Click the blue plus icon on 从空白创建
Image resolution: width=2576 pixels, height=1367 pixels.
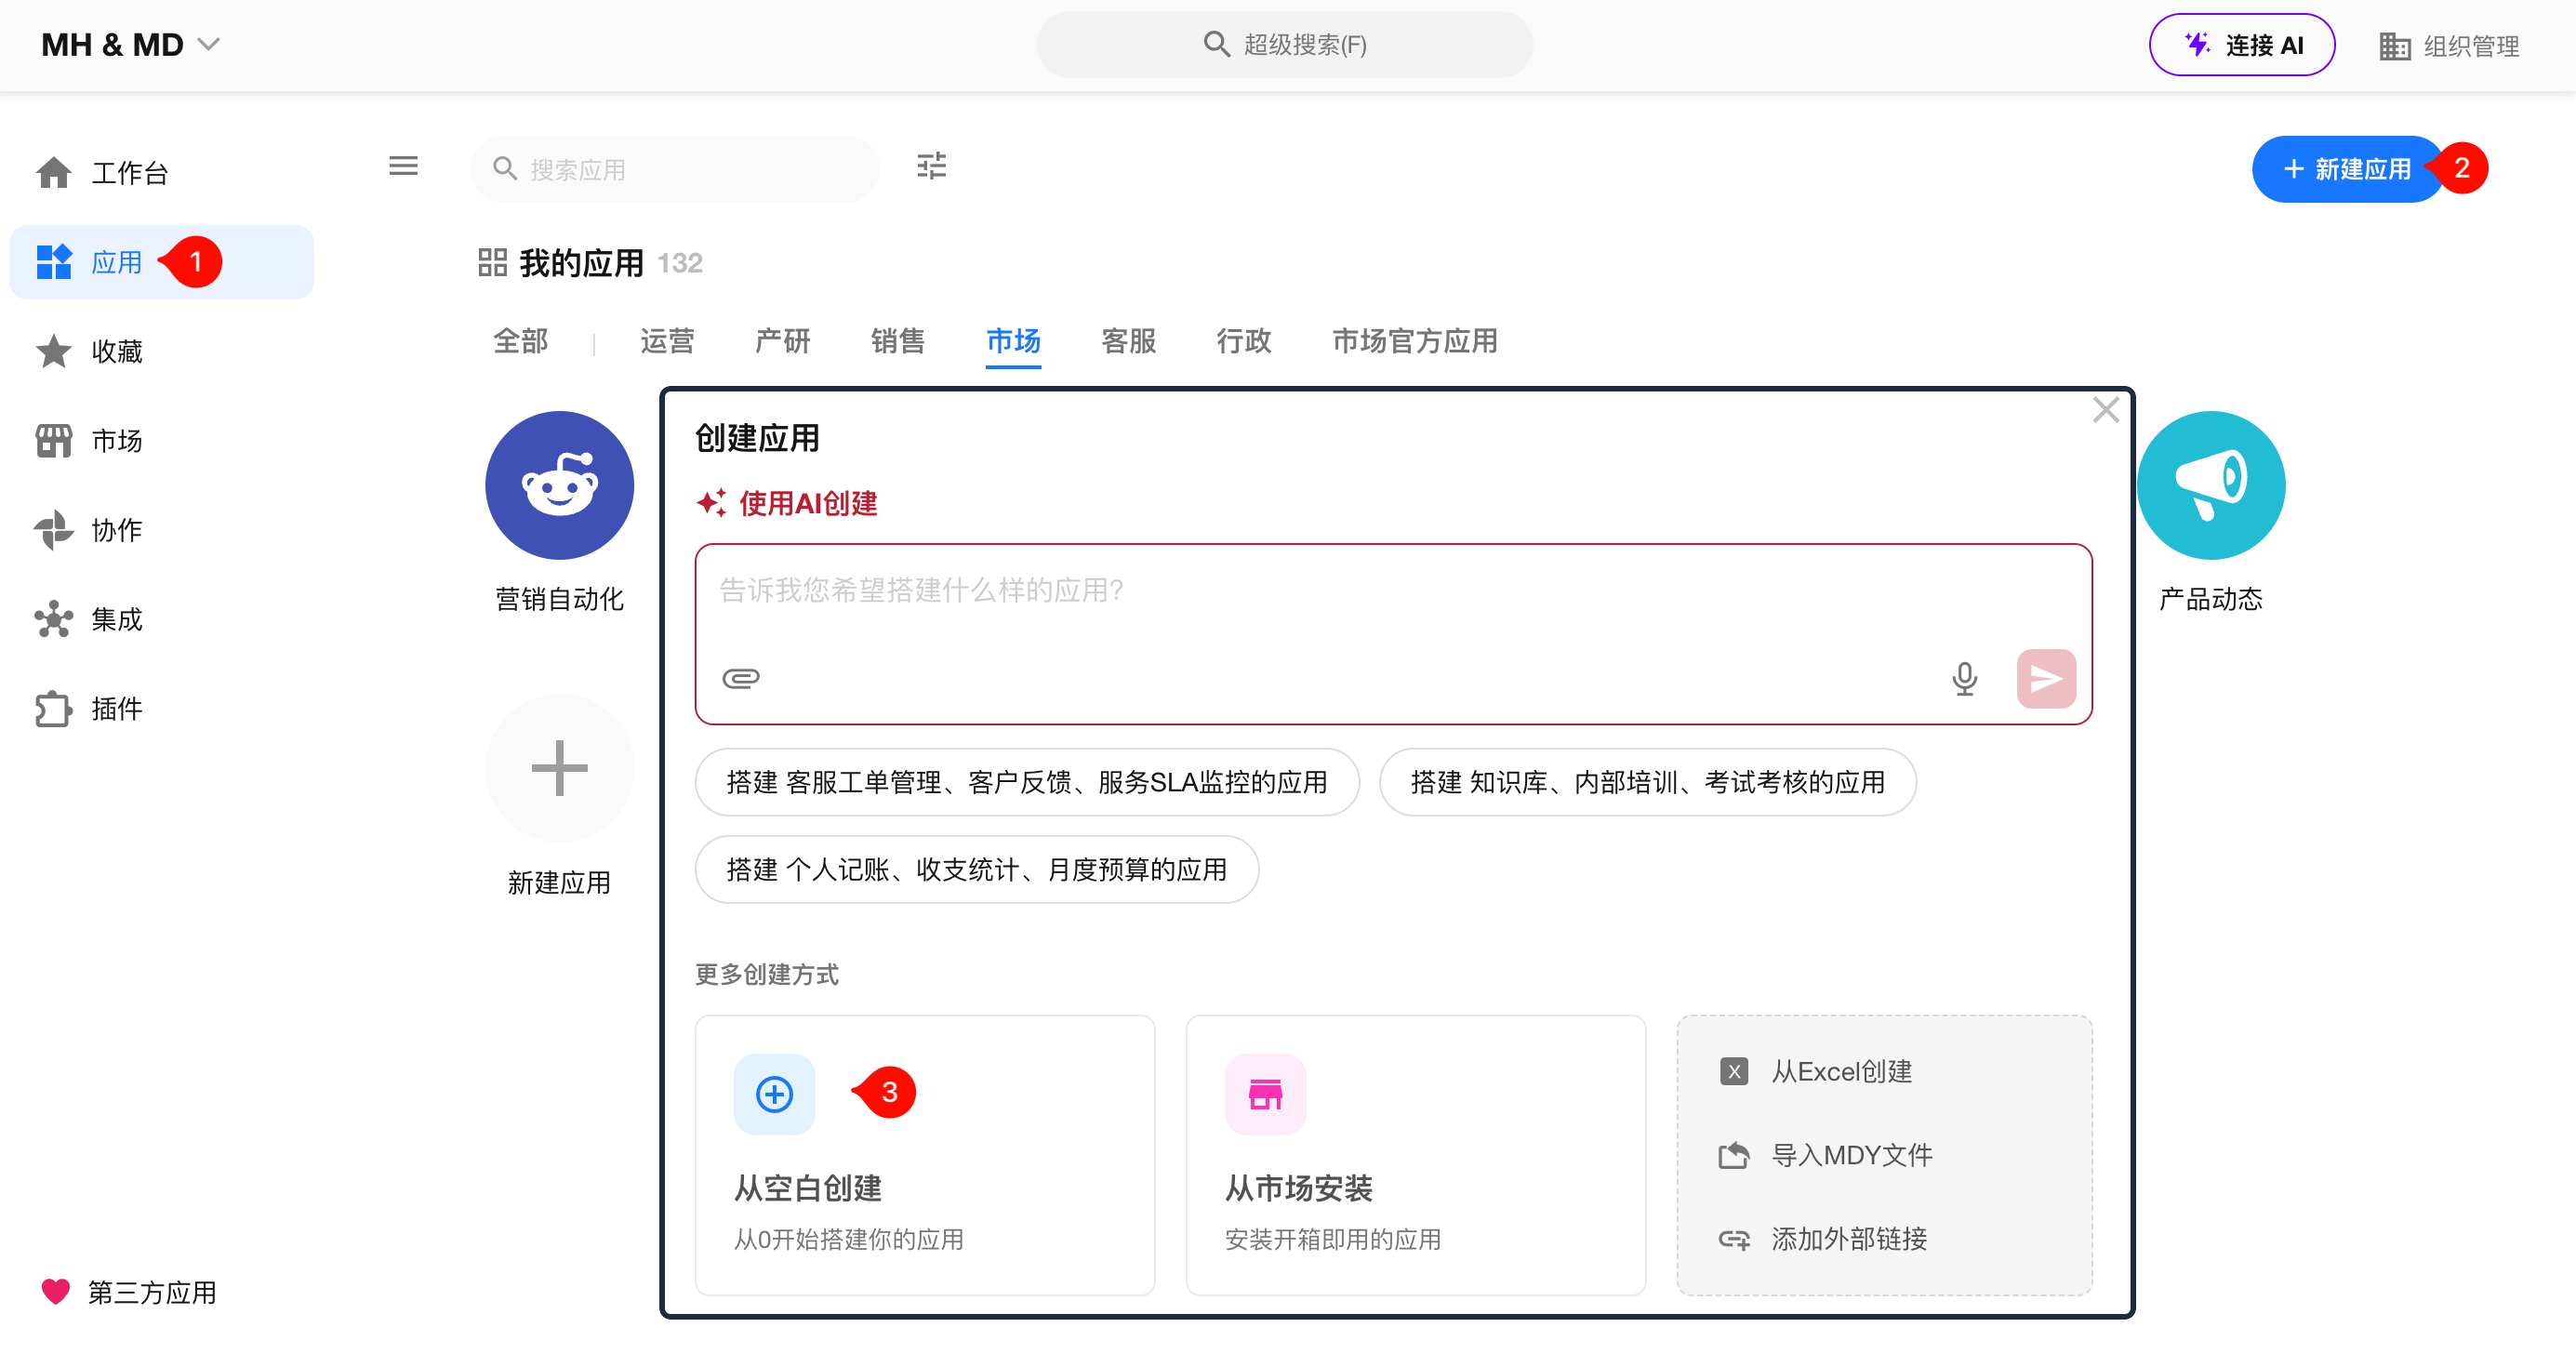pyautogui.click(x=774, y=1094)
